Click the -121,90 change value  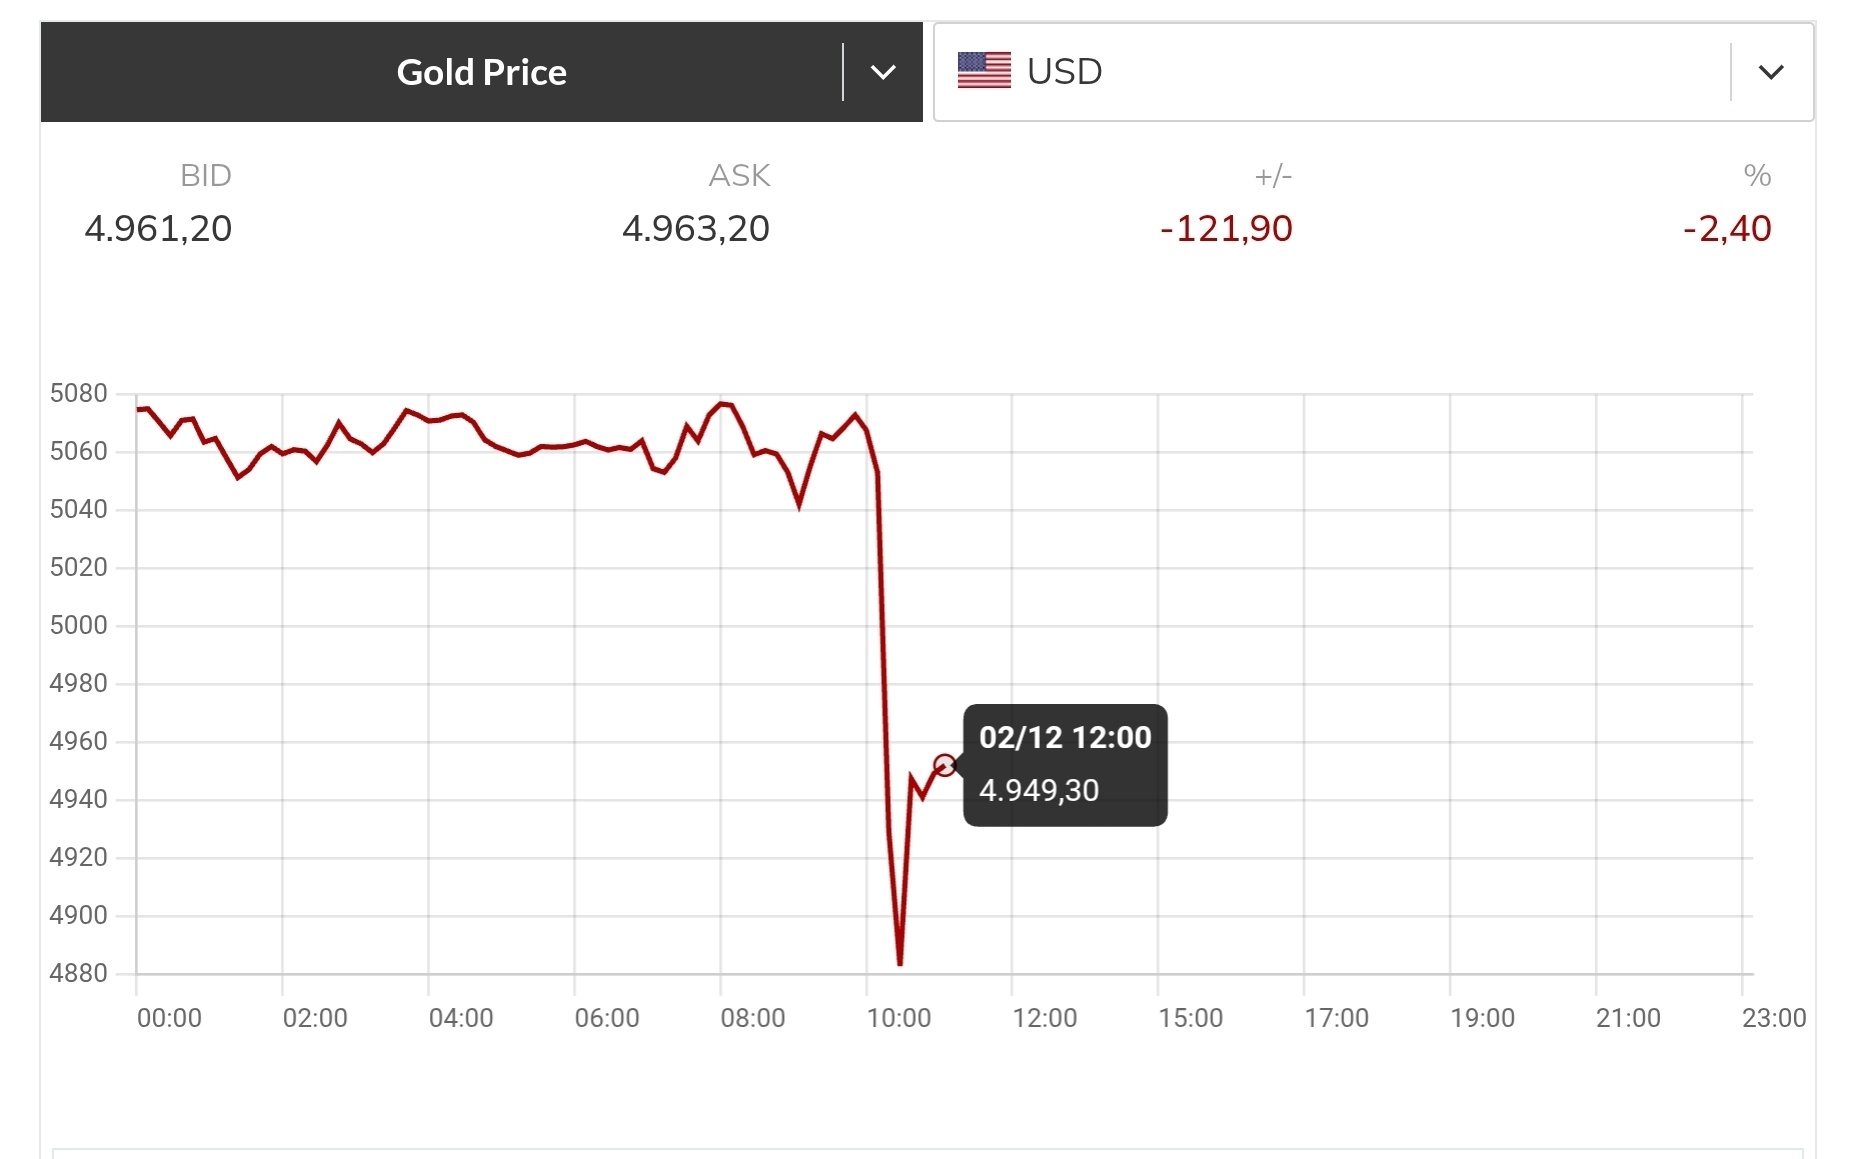point(1226,229)
